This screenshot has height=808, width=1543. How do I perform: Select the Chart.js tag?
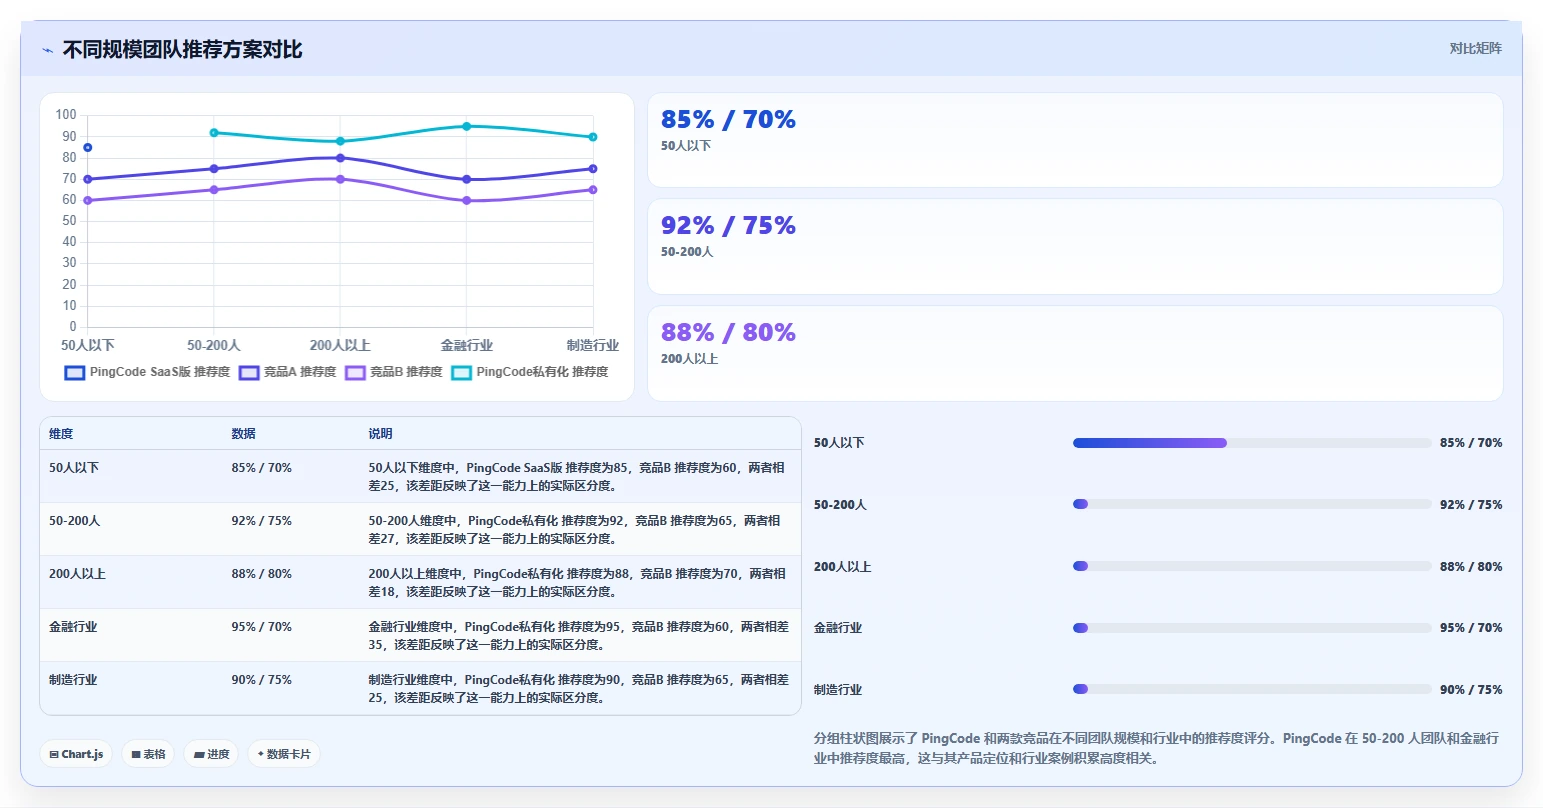click(x=76, y=754)
